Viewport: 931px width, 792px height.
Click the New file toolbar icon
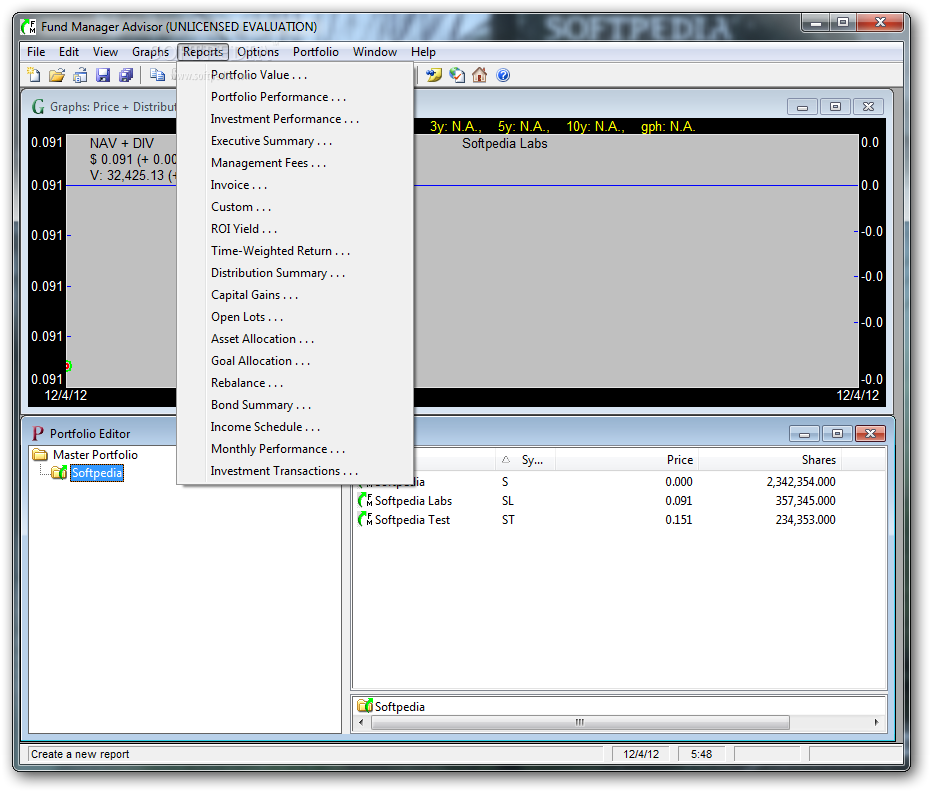(x=34, y=75)
